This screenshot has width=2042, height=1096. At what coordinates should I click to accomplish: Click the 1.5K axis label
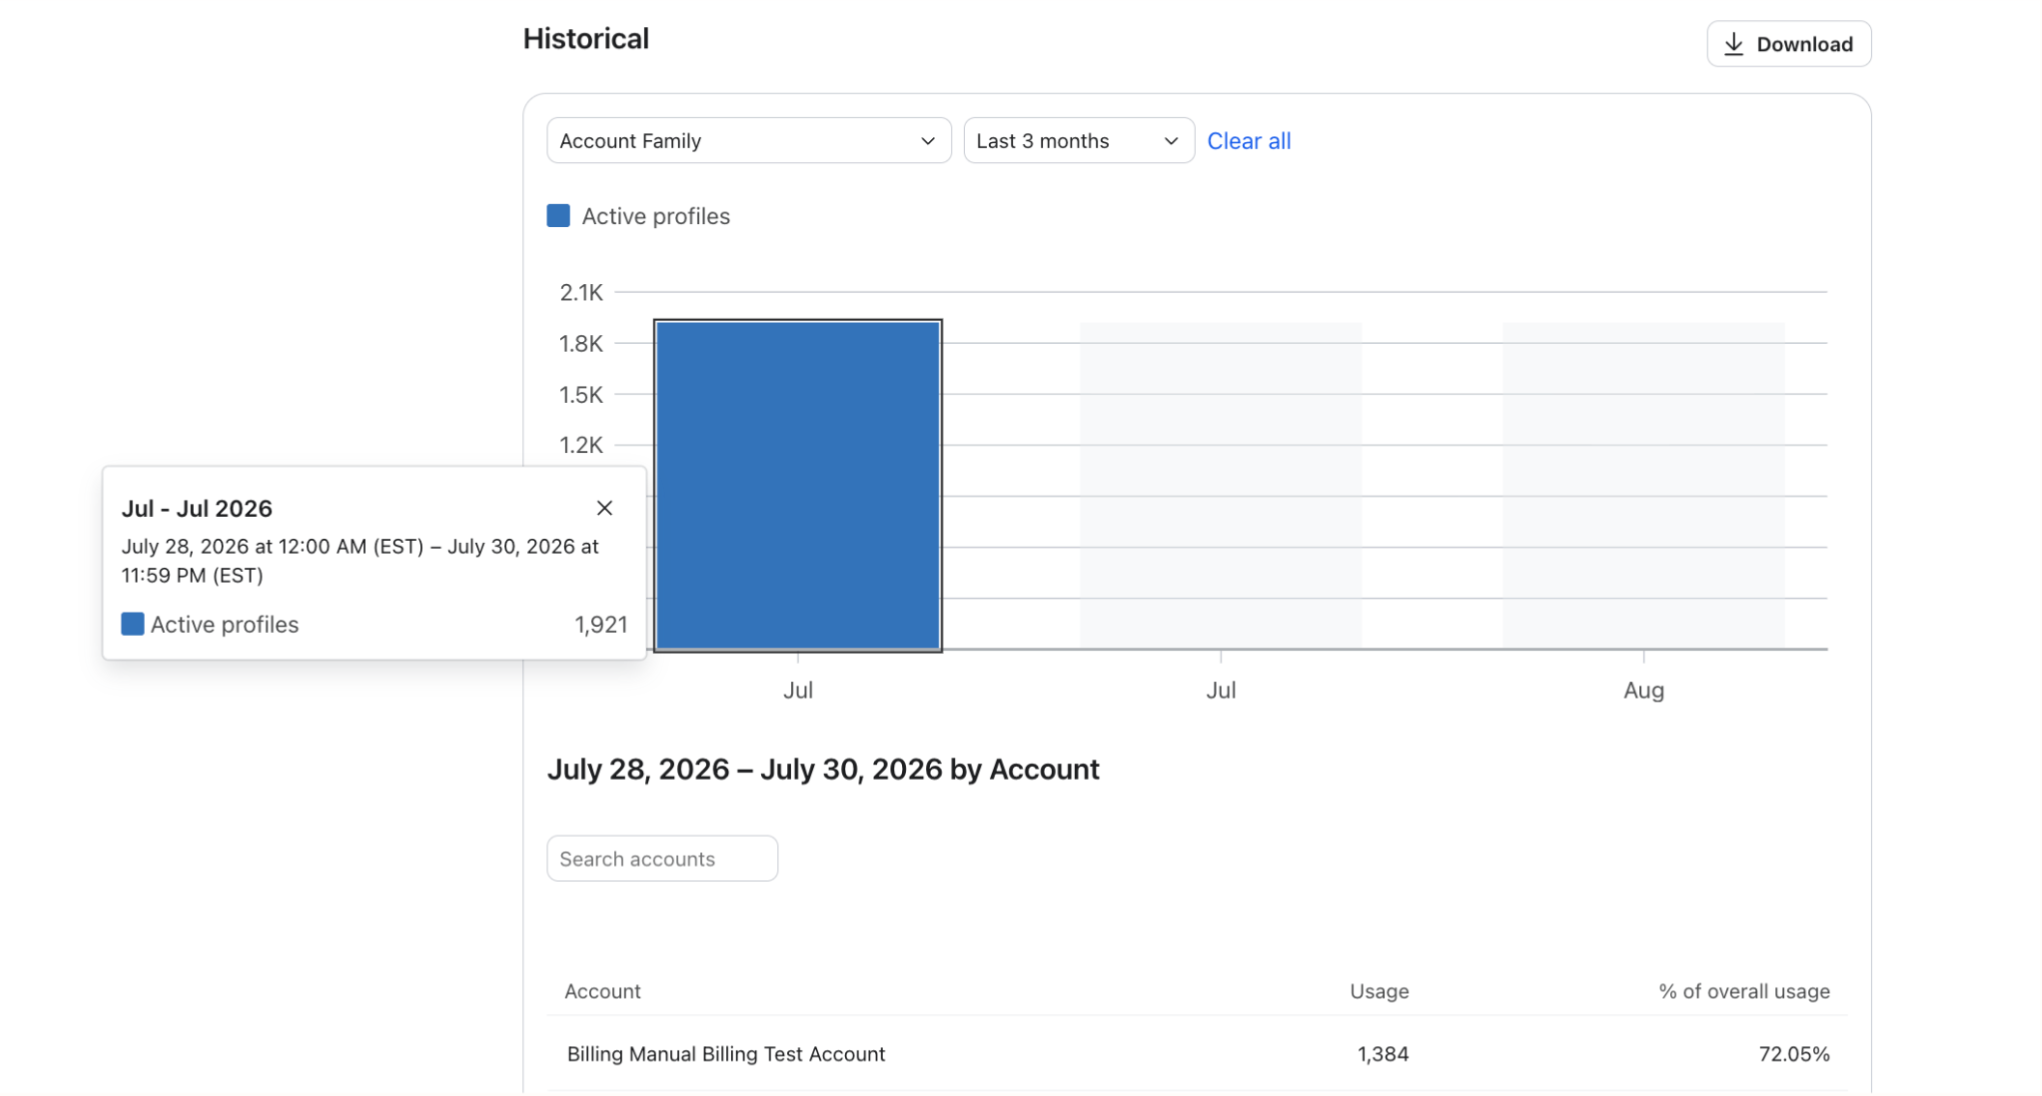[581, 395]
